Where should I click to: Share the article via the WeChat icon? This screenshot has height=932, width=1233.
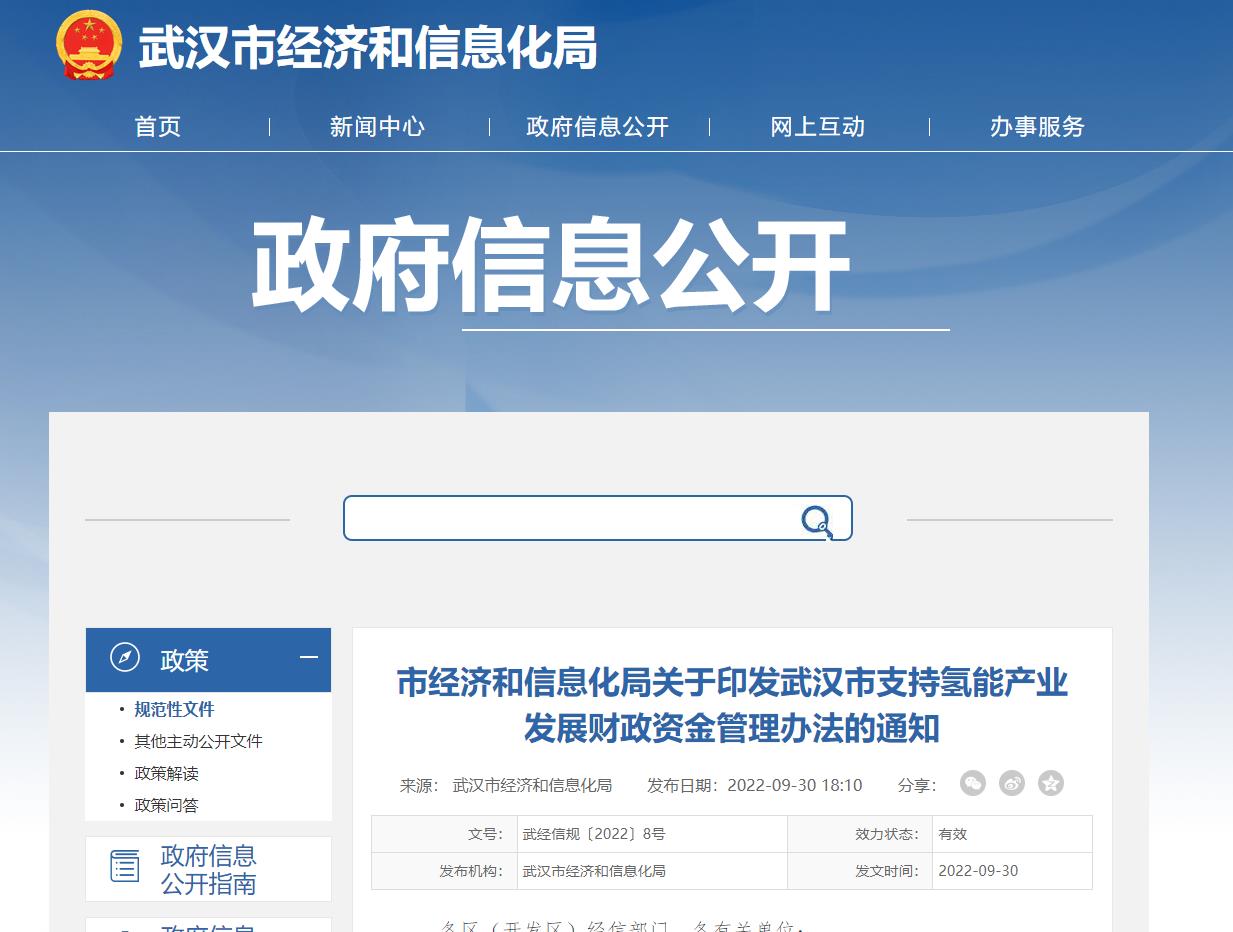pos(972,783)
